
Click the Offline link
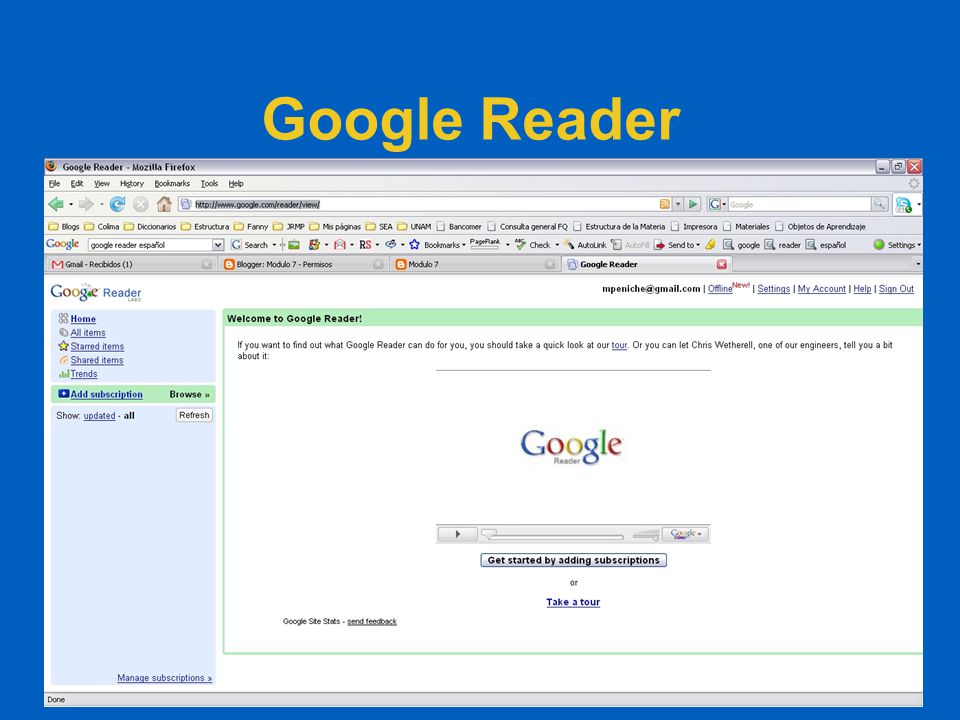[720, 289]
